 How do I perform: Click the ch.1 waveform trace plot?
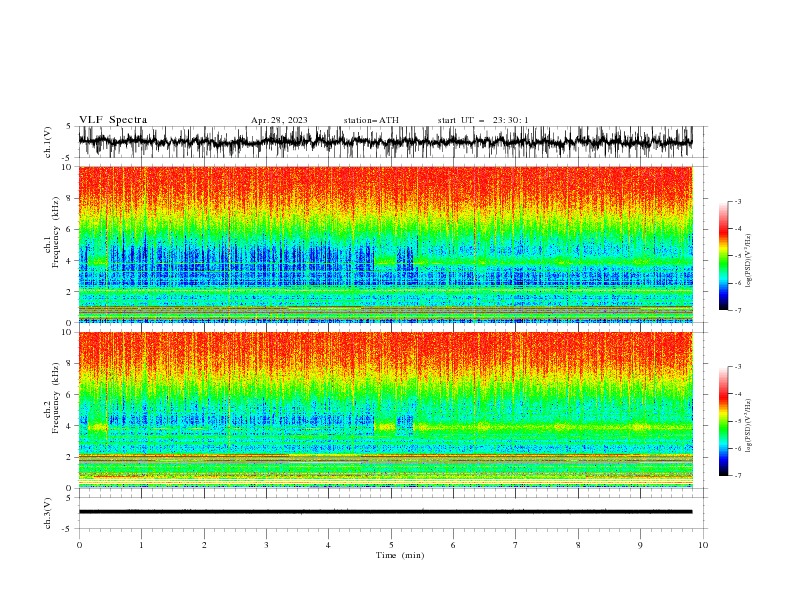[385, 142]
